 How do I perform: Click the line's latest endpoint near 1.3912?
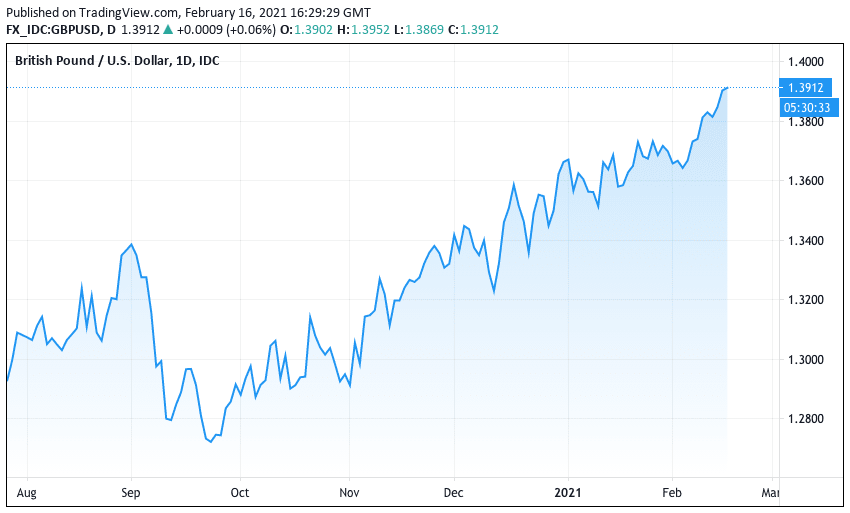tap(726, 88)
